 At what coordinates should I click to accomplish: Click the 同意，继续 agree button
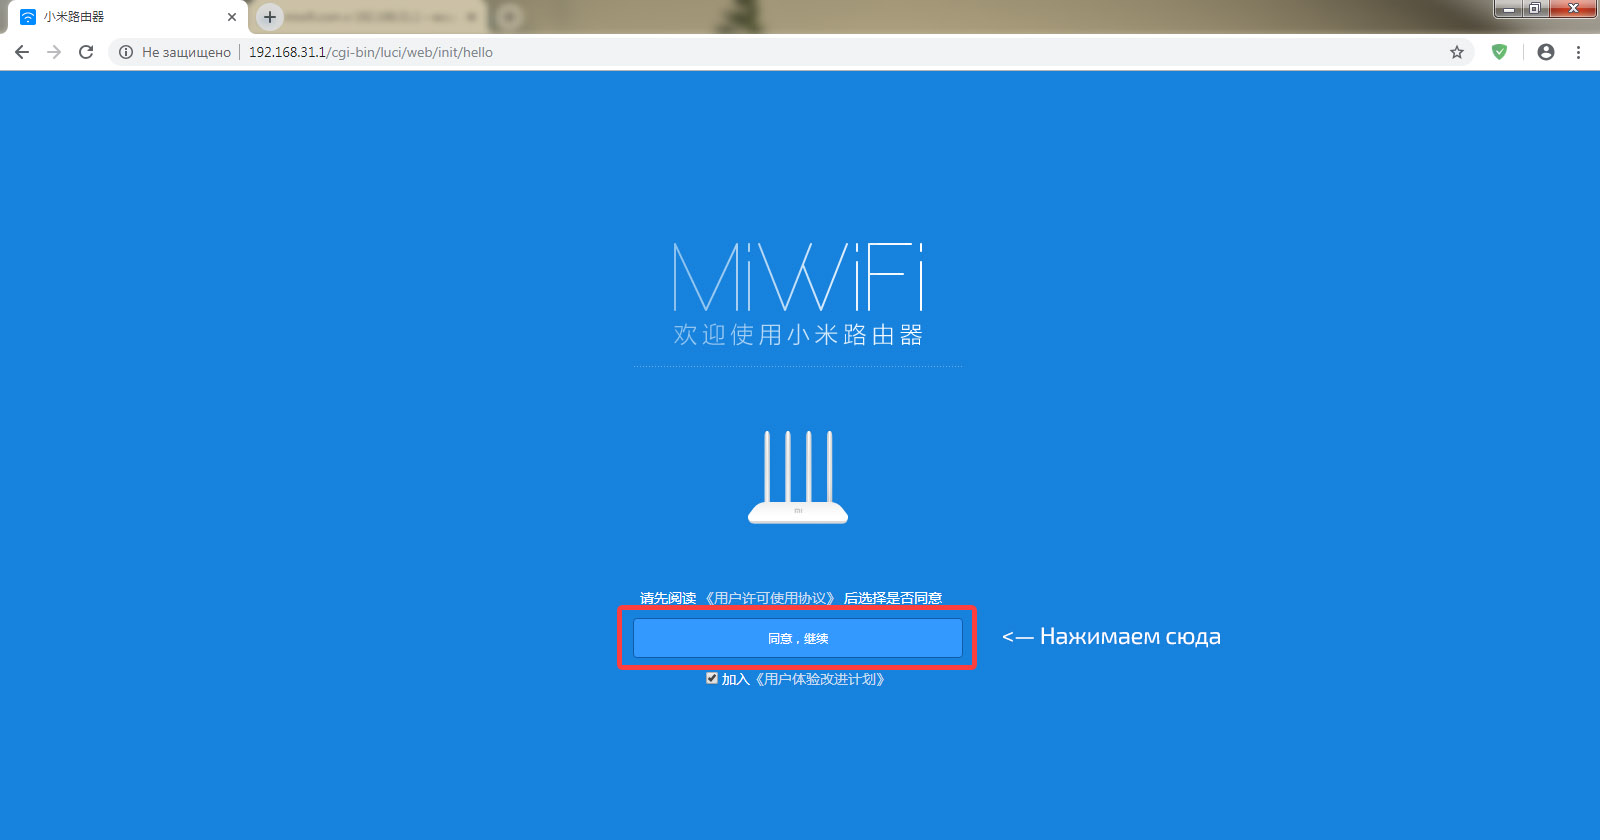coord(798,638)
